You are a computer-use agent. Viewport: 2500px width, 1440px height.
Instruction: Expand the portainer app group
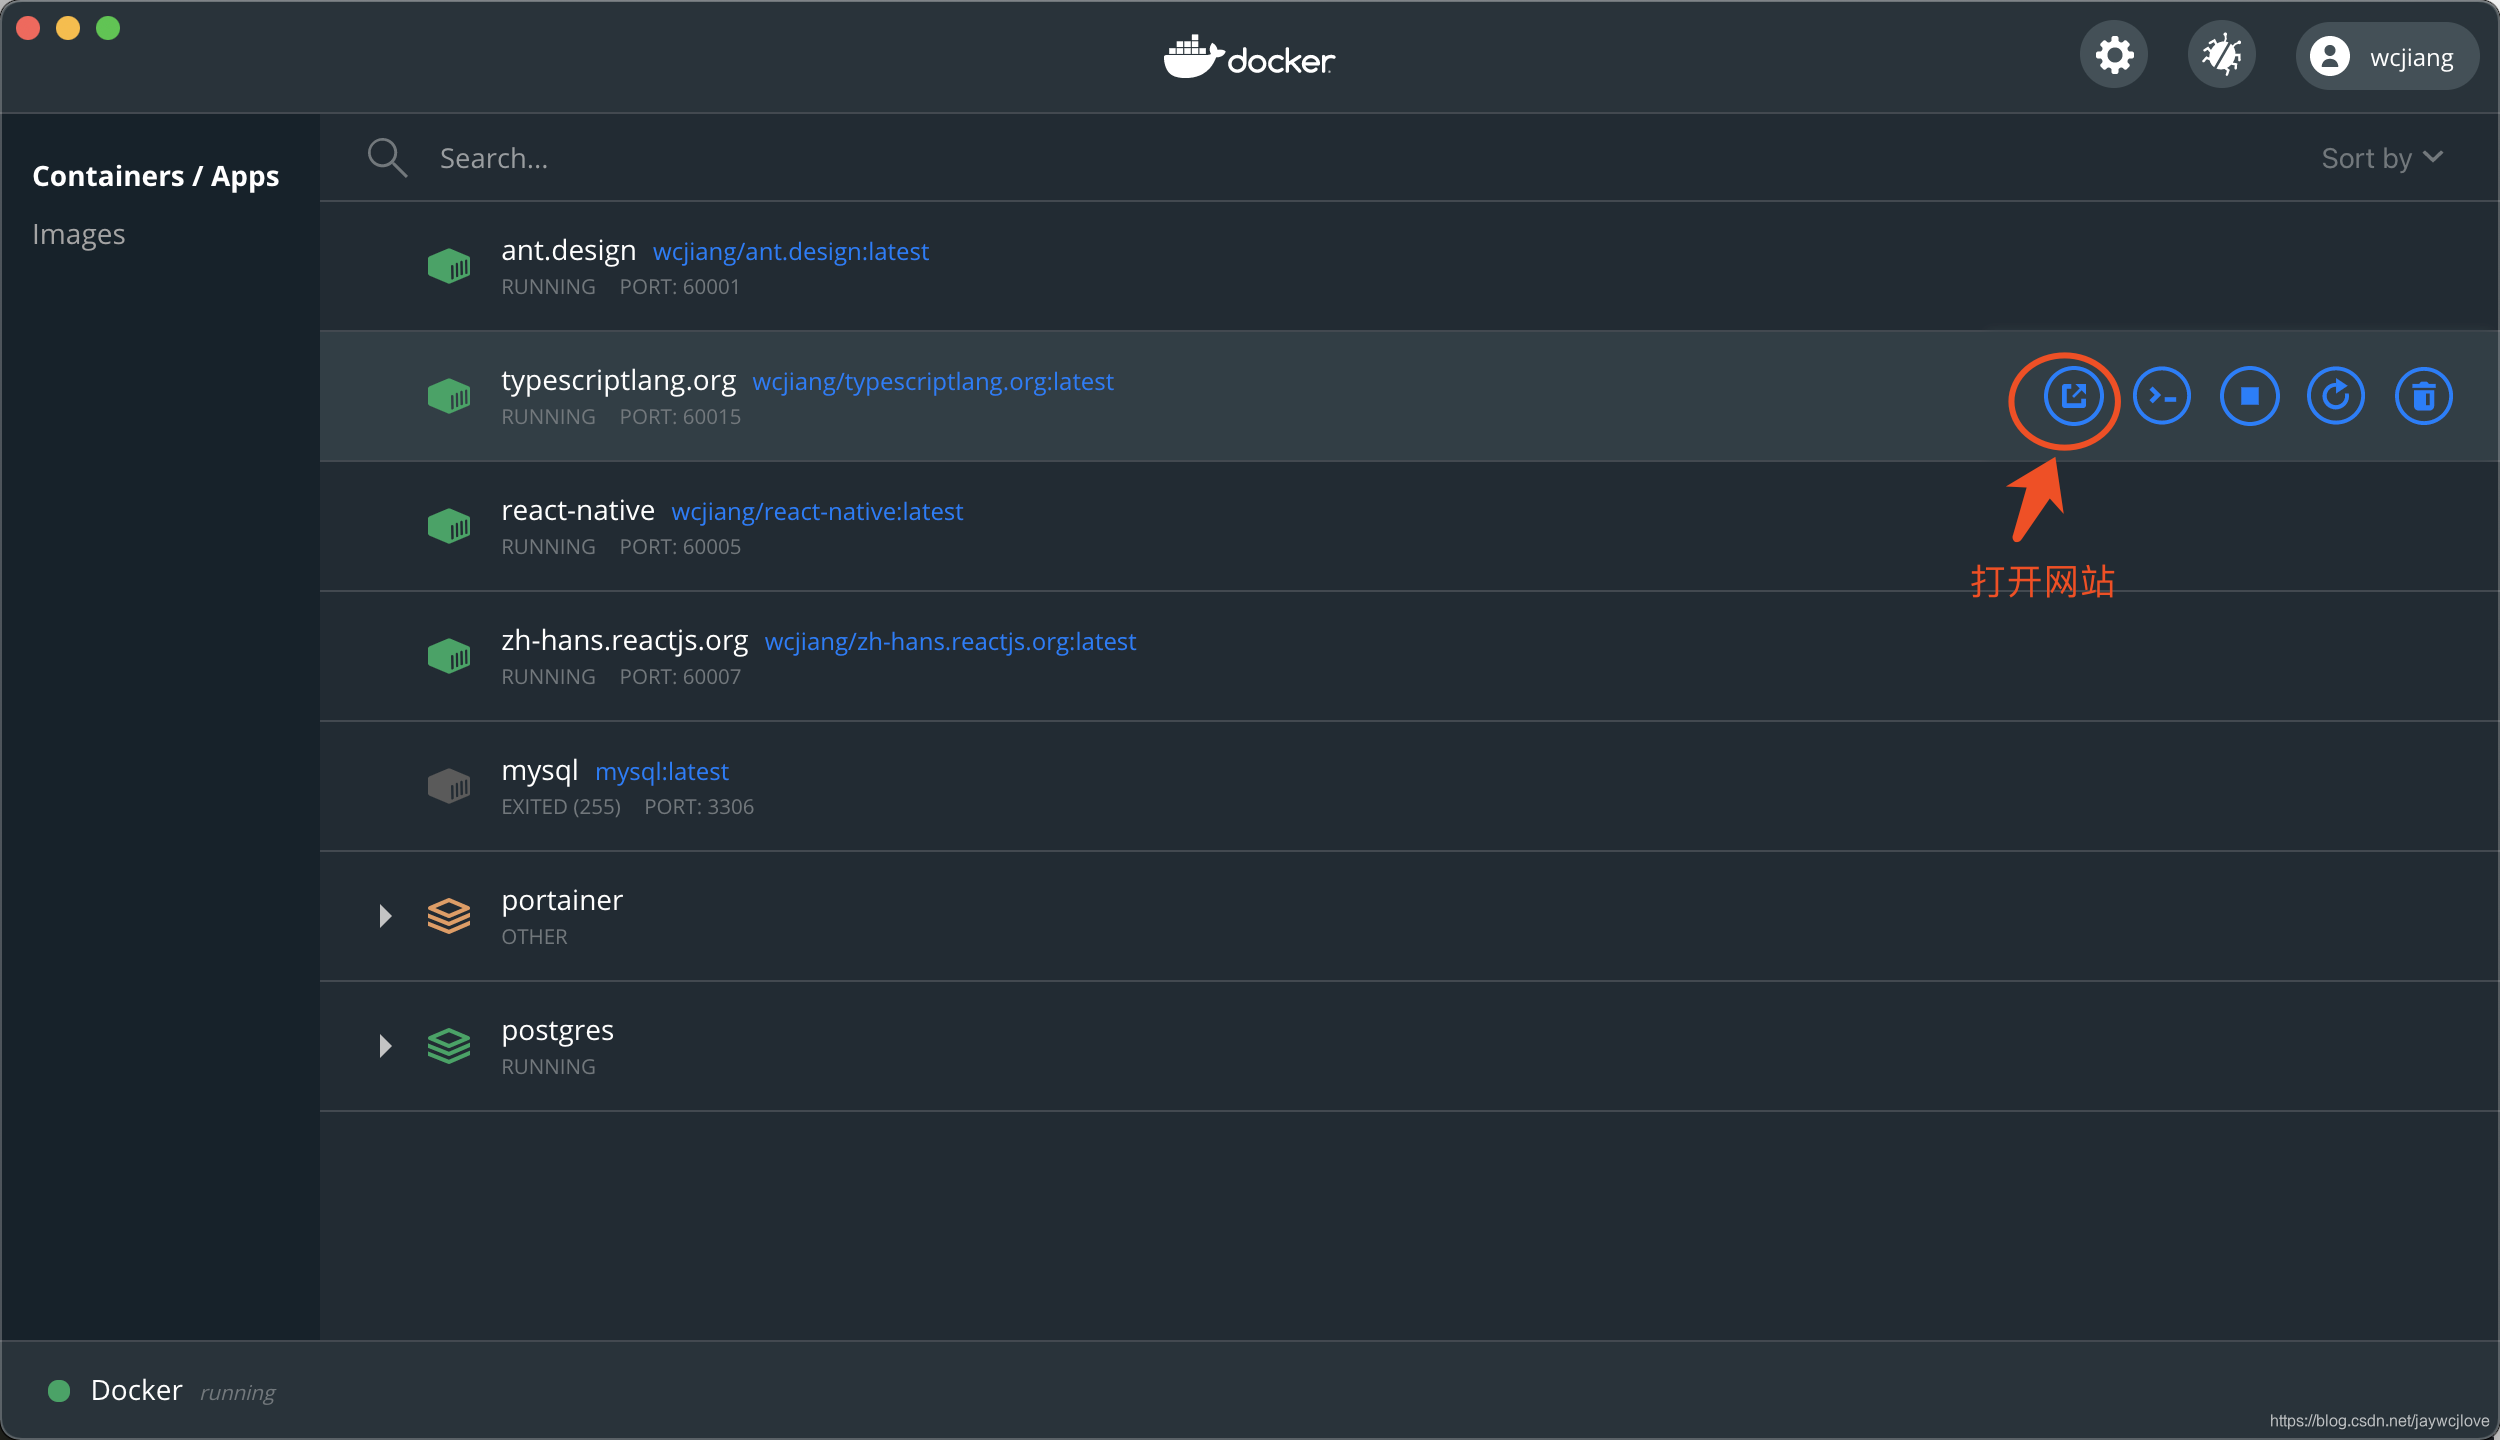[x=385, y=916]
